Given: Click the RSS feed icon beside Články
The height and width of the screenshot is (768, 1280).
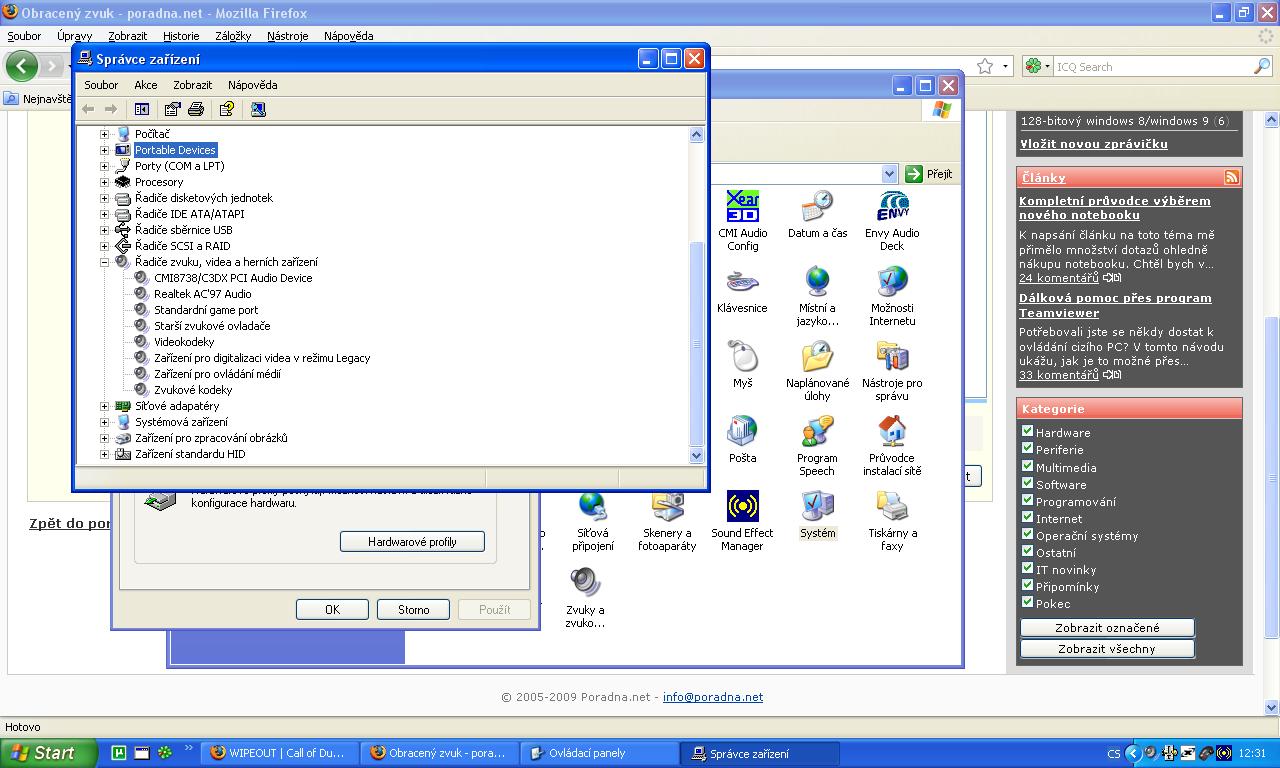Looking at the screenshot, I should click(x=1231, y=177).
